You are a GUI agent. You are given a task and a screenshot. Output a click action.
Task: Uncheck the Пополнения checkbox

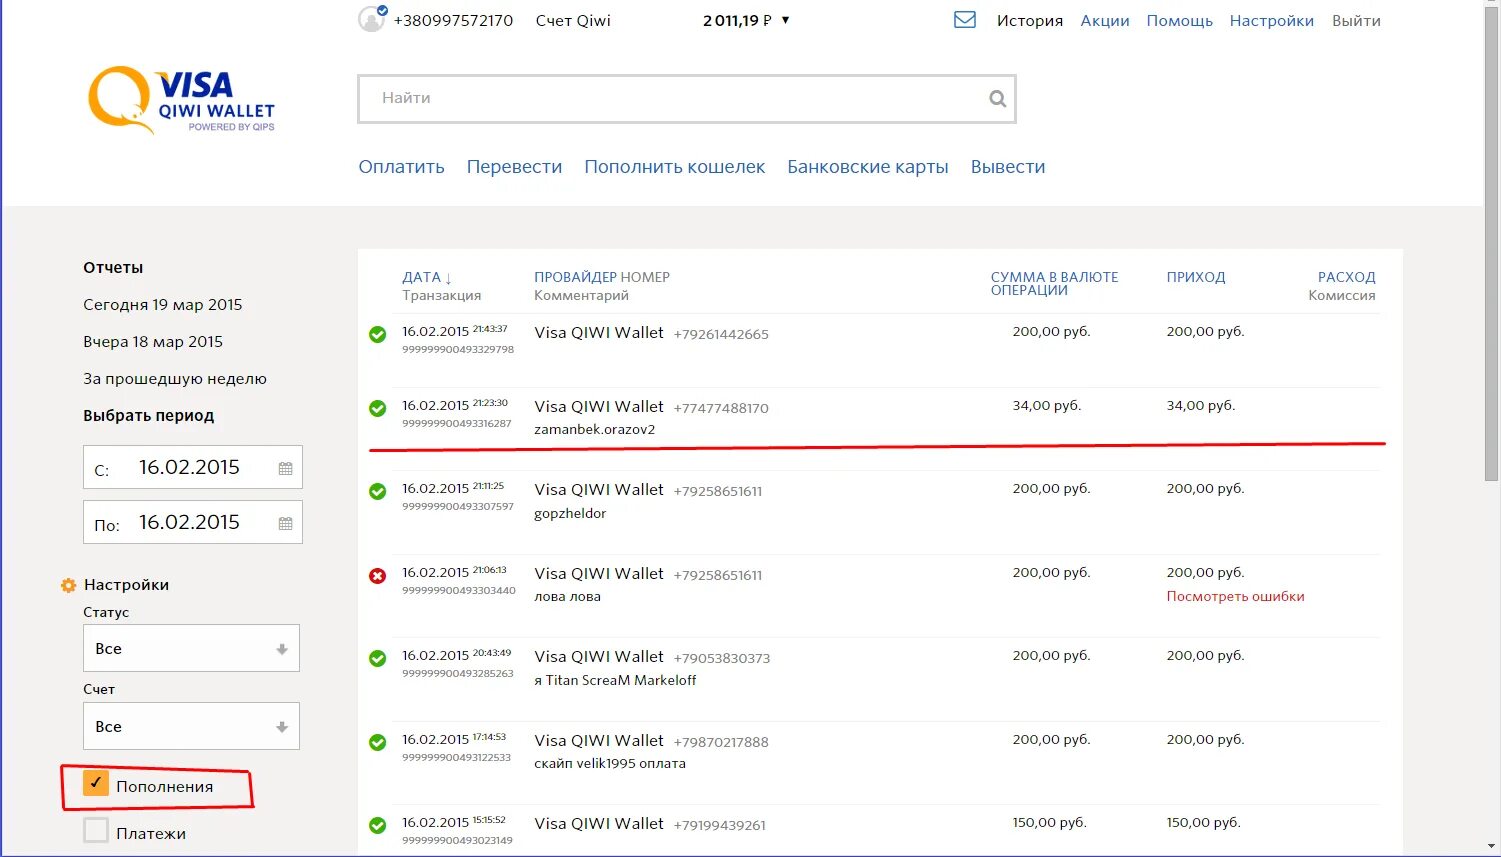[x=96, y=783]
